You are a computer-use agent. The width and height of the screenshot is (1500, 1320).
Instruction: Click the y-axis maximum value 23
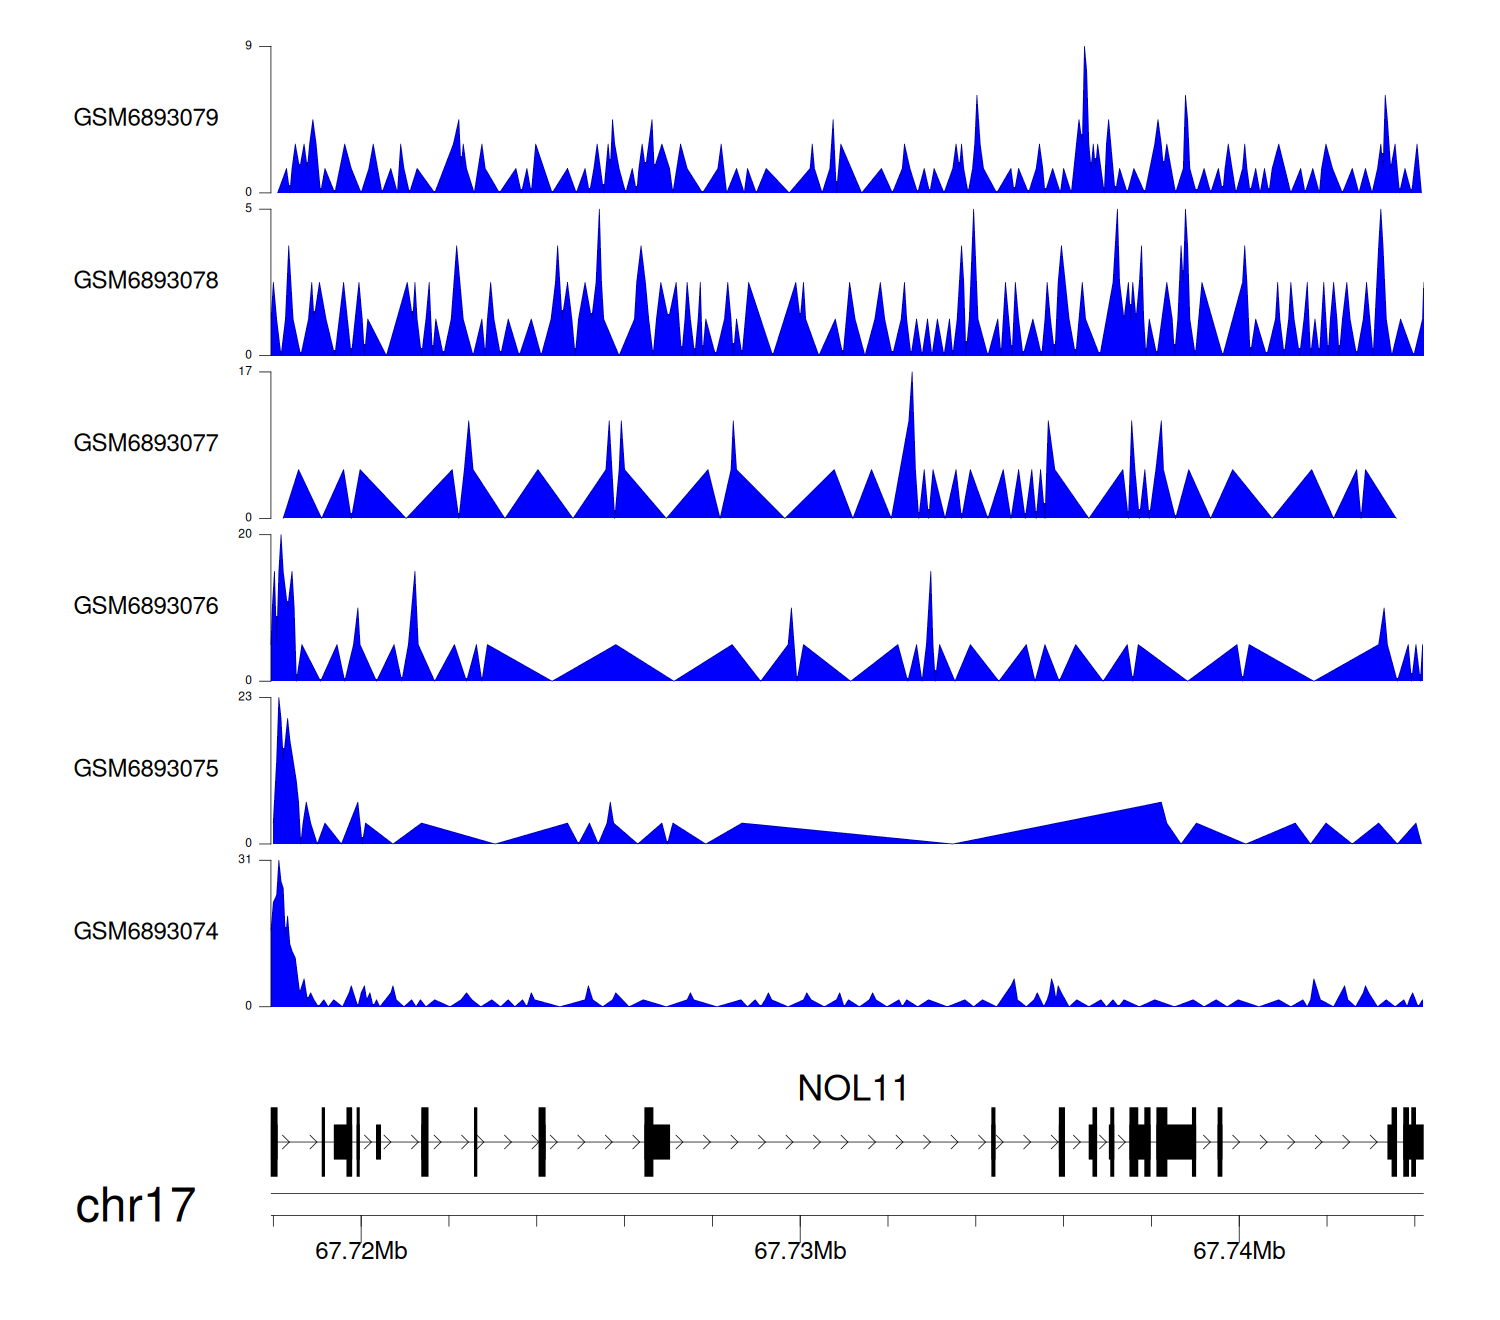[x=245, y=697]
